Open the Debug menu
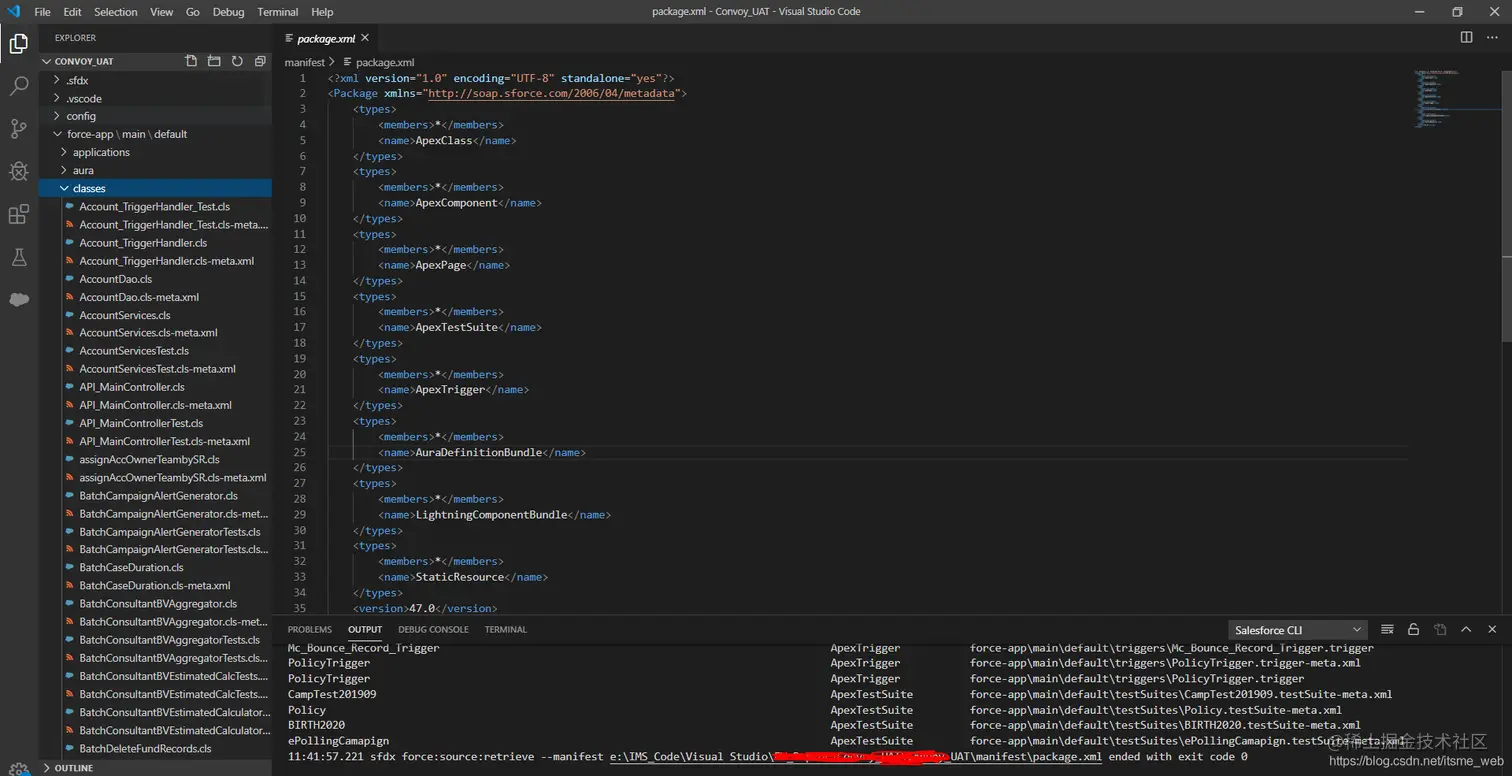Viewport: 1512px width, 776px height. [228, 12]
